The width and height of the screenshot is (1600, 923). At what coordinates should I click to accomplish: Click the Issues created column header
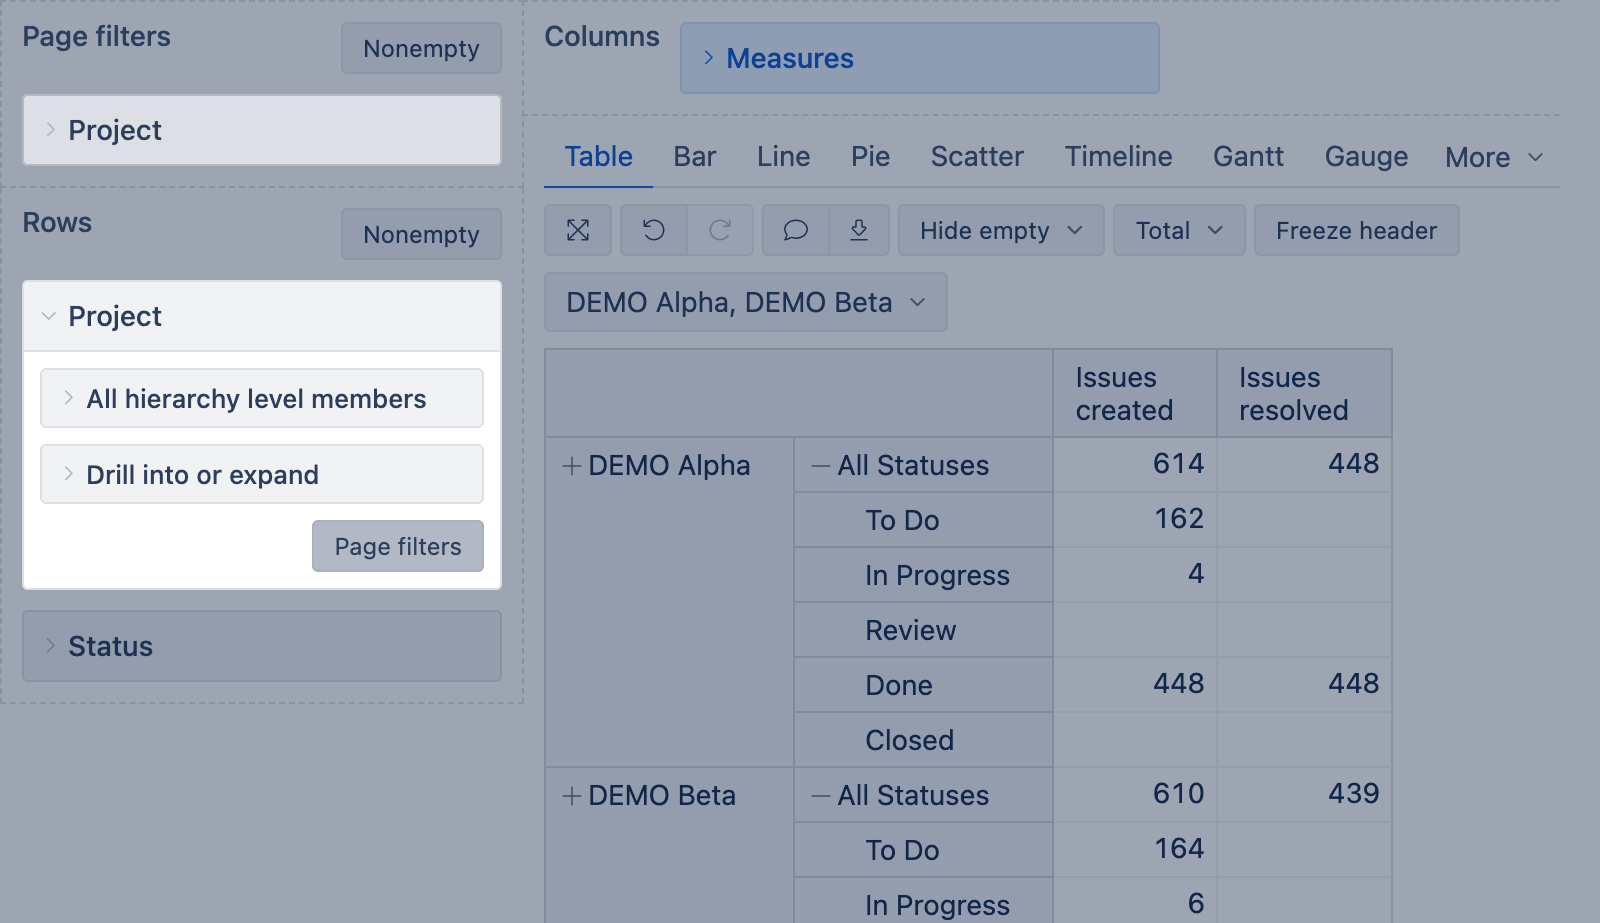pyautogui.click(x=1124, y=394)
